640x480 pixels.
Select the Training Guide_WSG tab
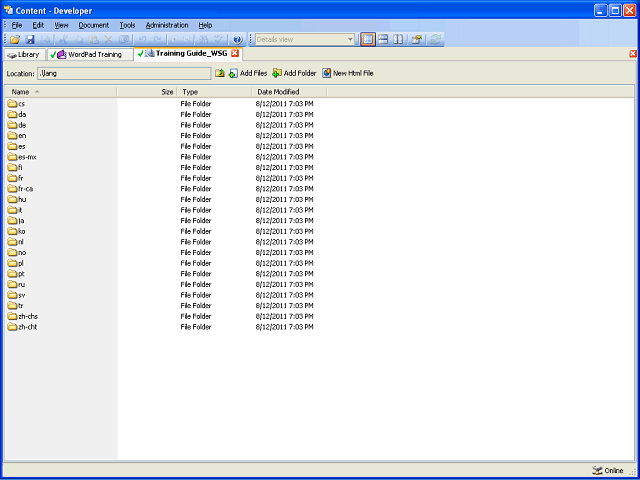tap(187, 53)
